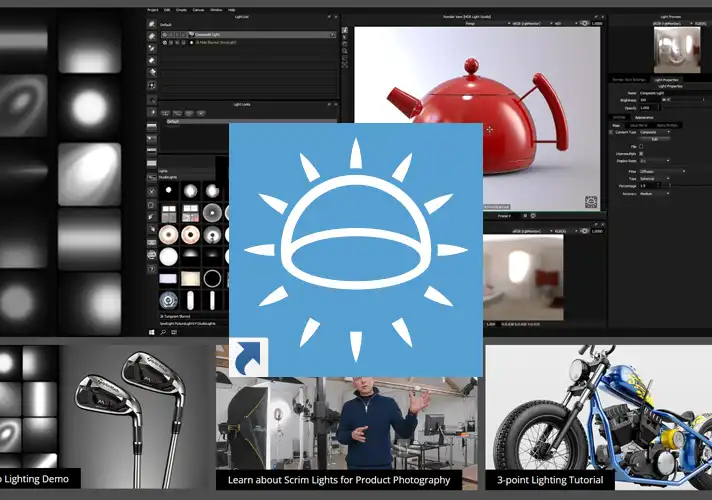This screenshot has height=500, width=712.
Task: Select the small white dot light preset
Action: click(x=168, y=190)
